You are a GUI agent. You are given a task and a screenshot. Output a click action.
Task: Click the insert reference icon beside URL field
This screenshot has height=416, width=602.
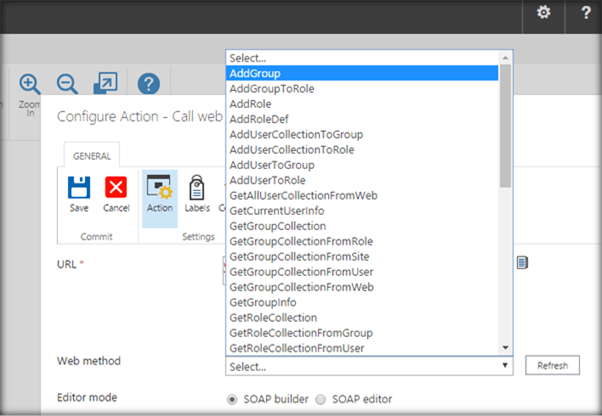pyautogui.click(x=522, y=263)
